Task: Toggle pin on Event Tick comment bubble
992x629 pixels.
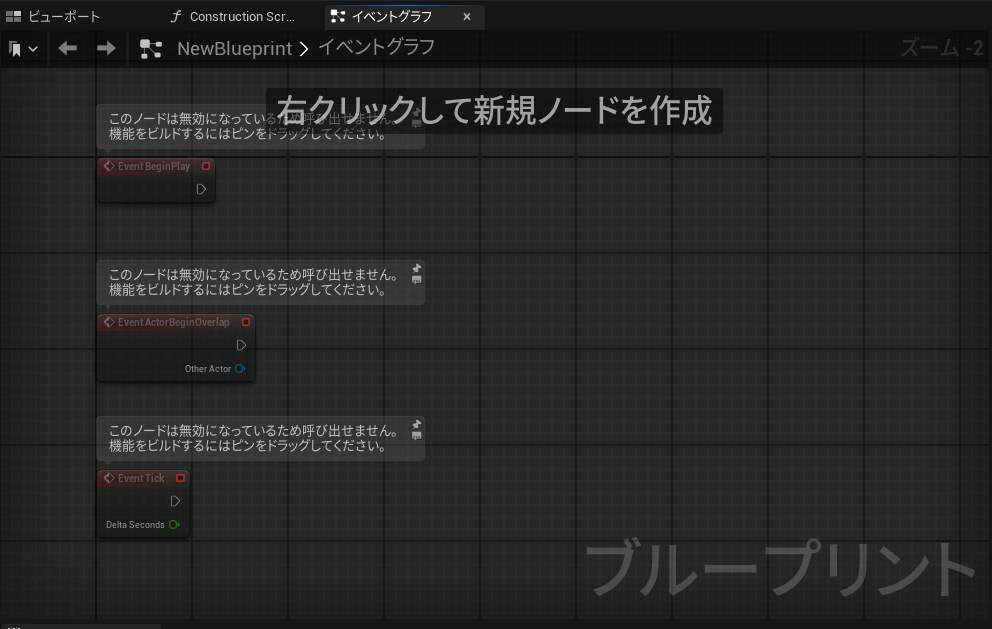Action: 417,424
